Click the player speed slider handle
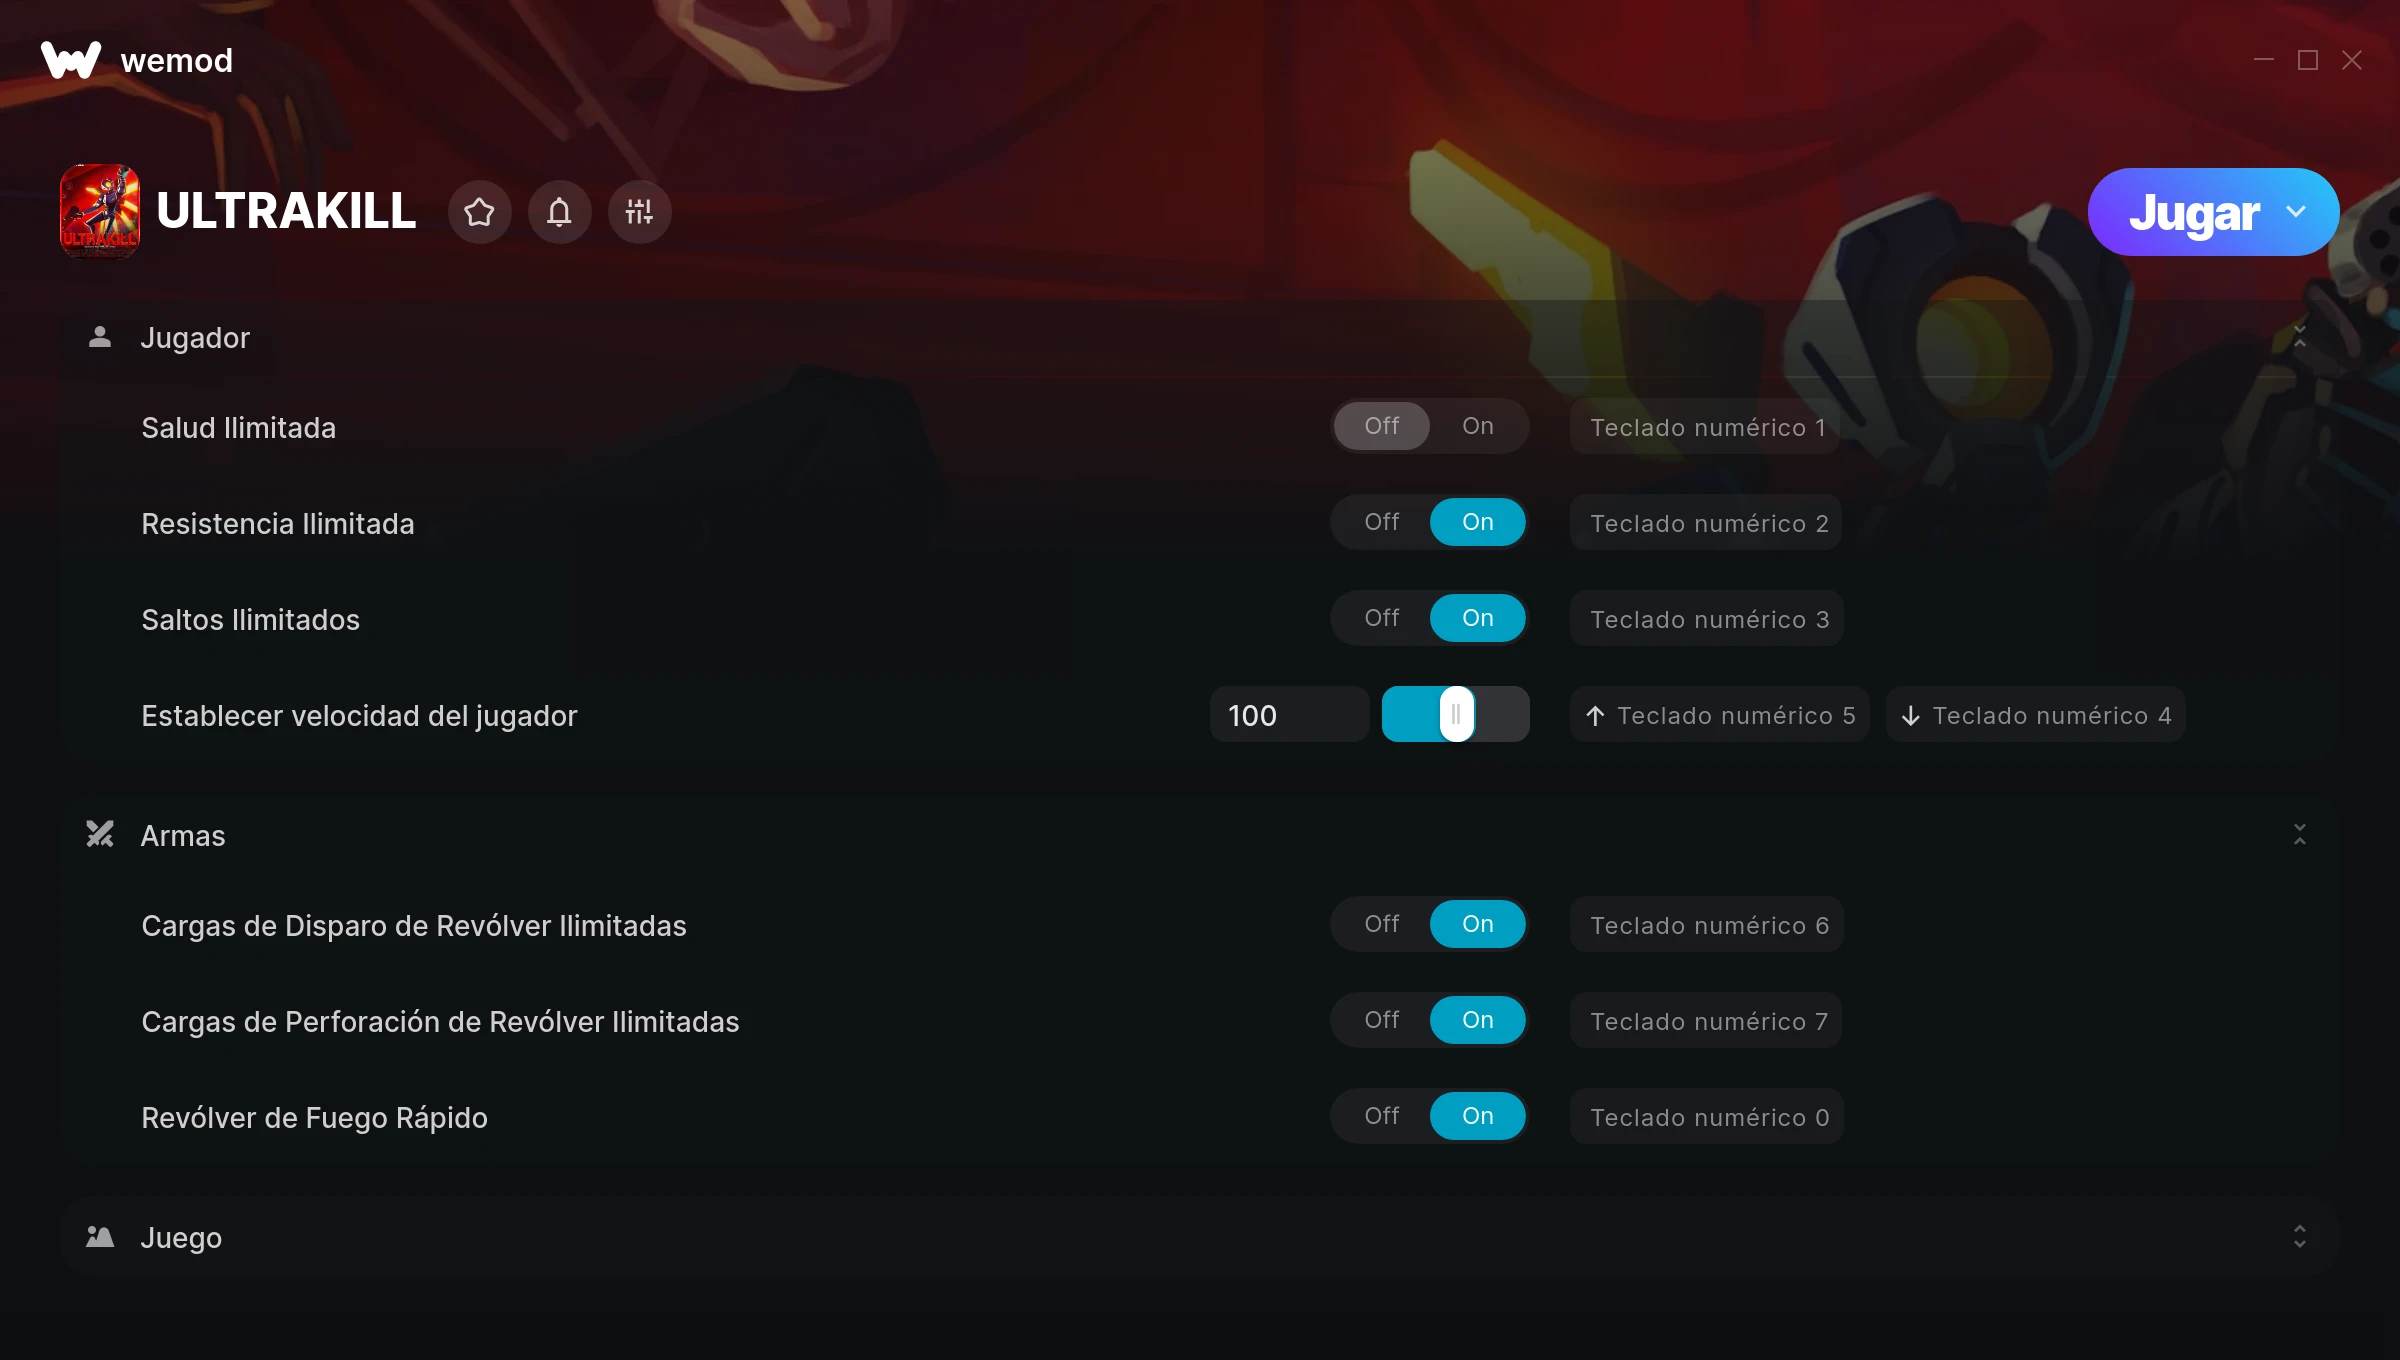The image size is (2400, 1360). (1456, 714)
